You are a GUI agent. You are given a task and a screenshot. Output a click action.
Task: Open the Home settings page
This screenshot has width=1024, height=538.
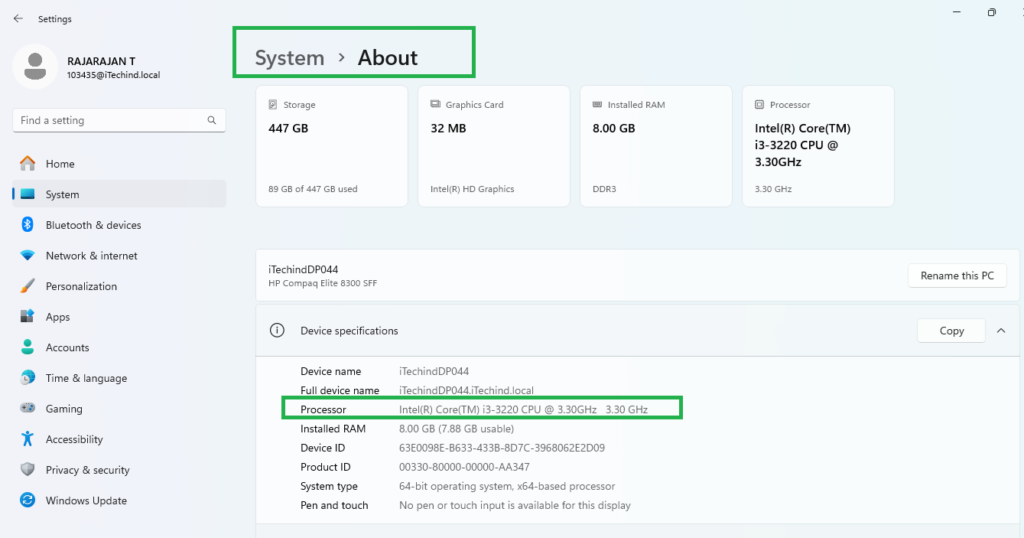[x=119, y=163]
